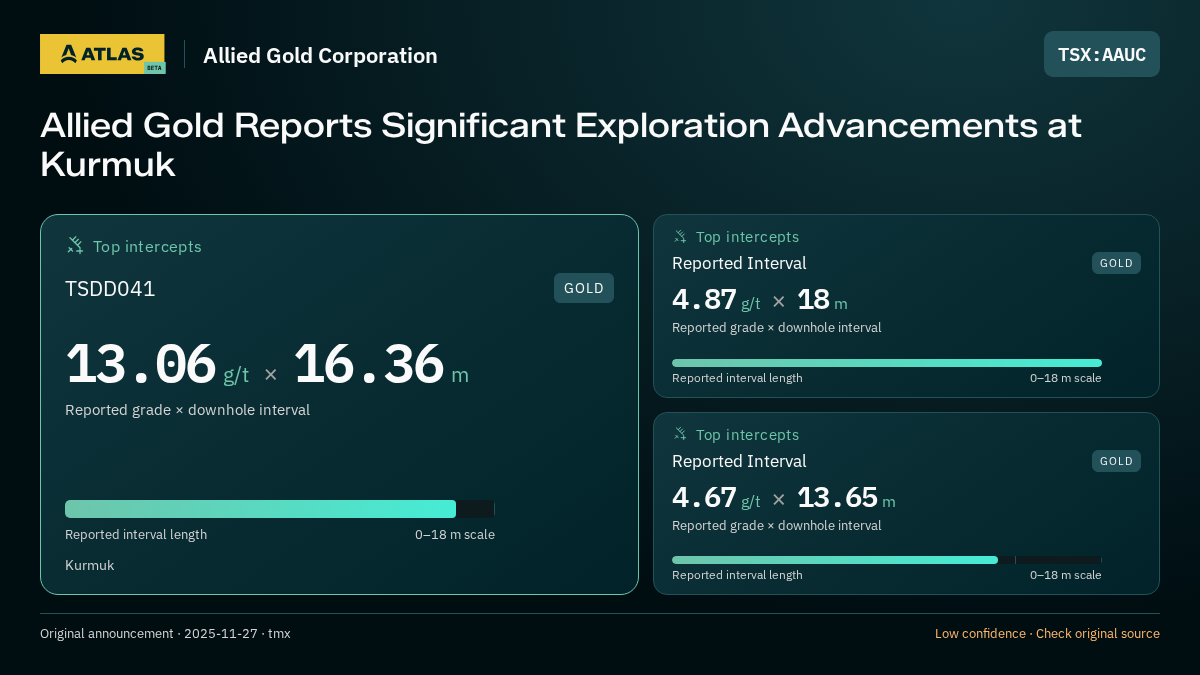Image resolution: width=1200 pixels, height=675 pixels.
Task: Click the drill icon in TSDD041 card
Action: [75, 245]
